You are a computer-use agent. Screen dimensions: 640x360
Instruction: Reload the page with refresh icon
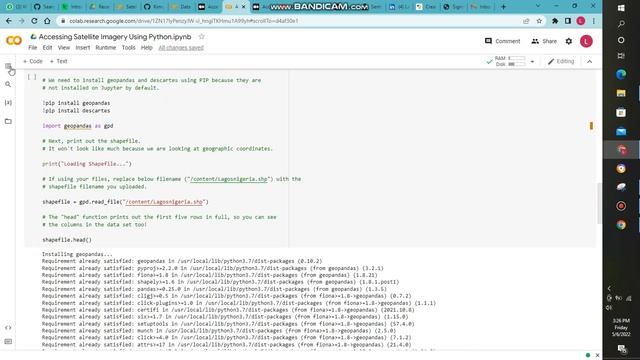(x=34, y=21)
